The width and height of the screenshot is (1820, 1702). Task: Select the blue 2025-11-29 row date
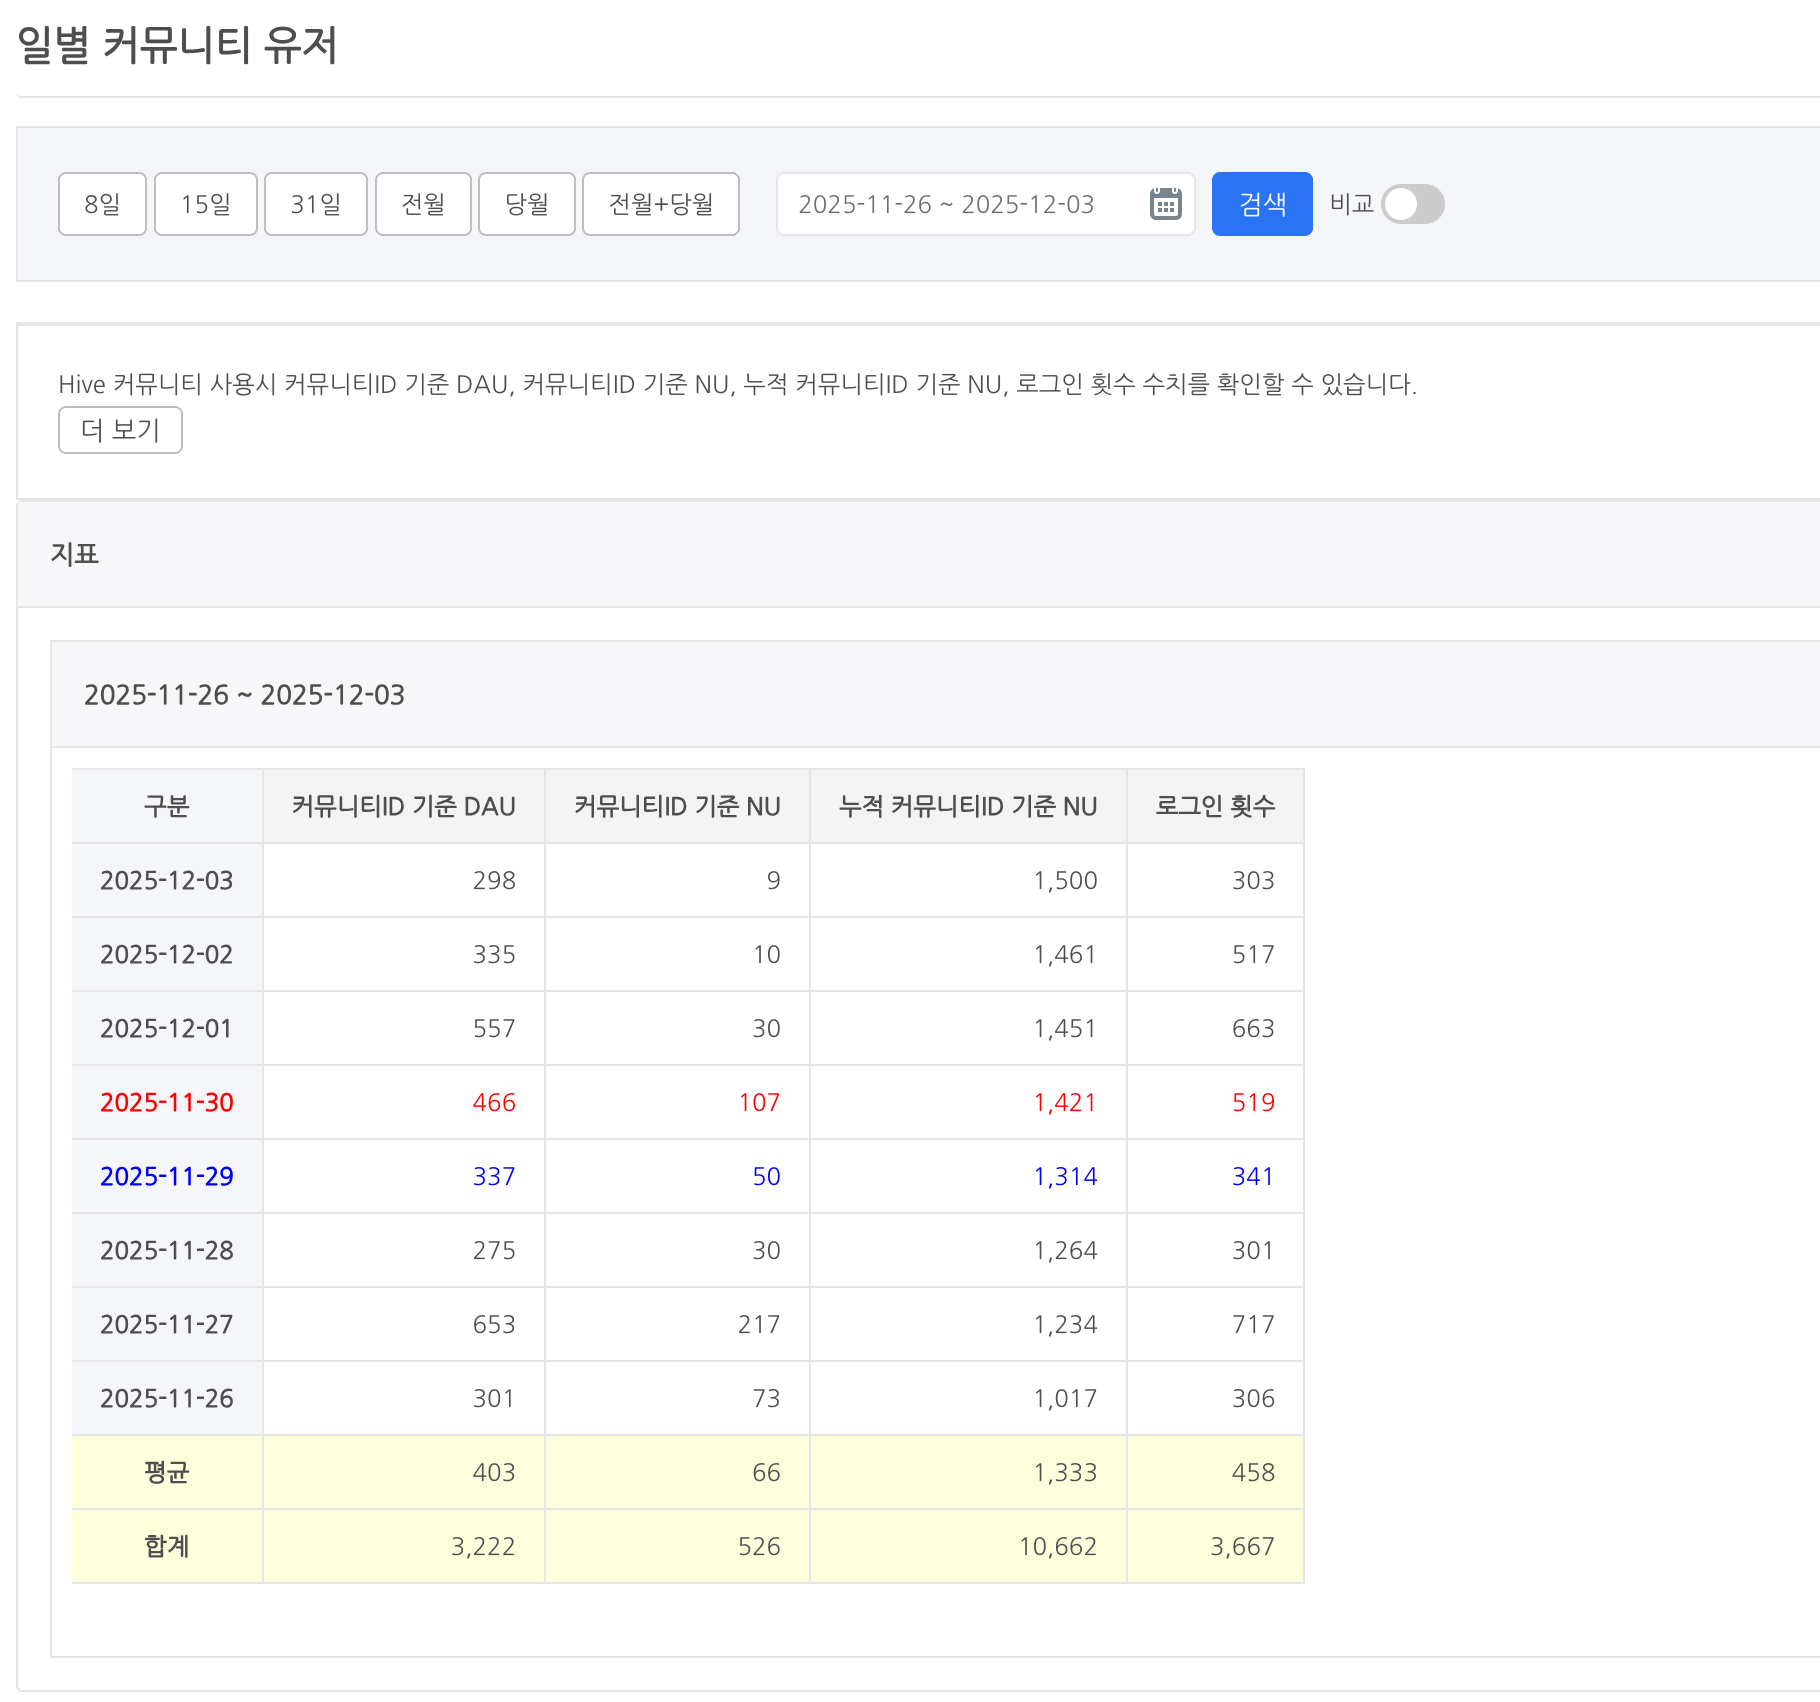click(167, 1176)
